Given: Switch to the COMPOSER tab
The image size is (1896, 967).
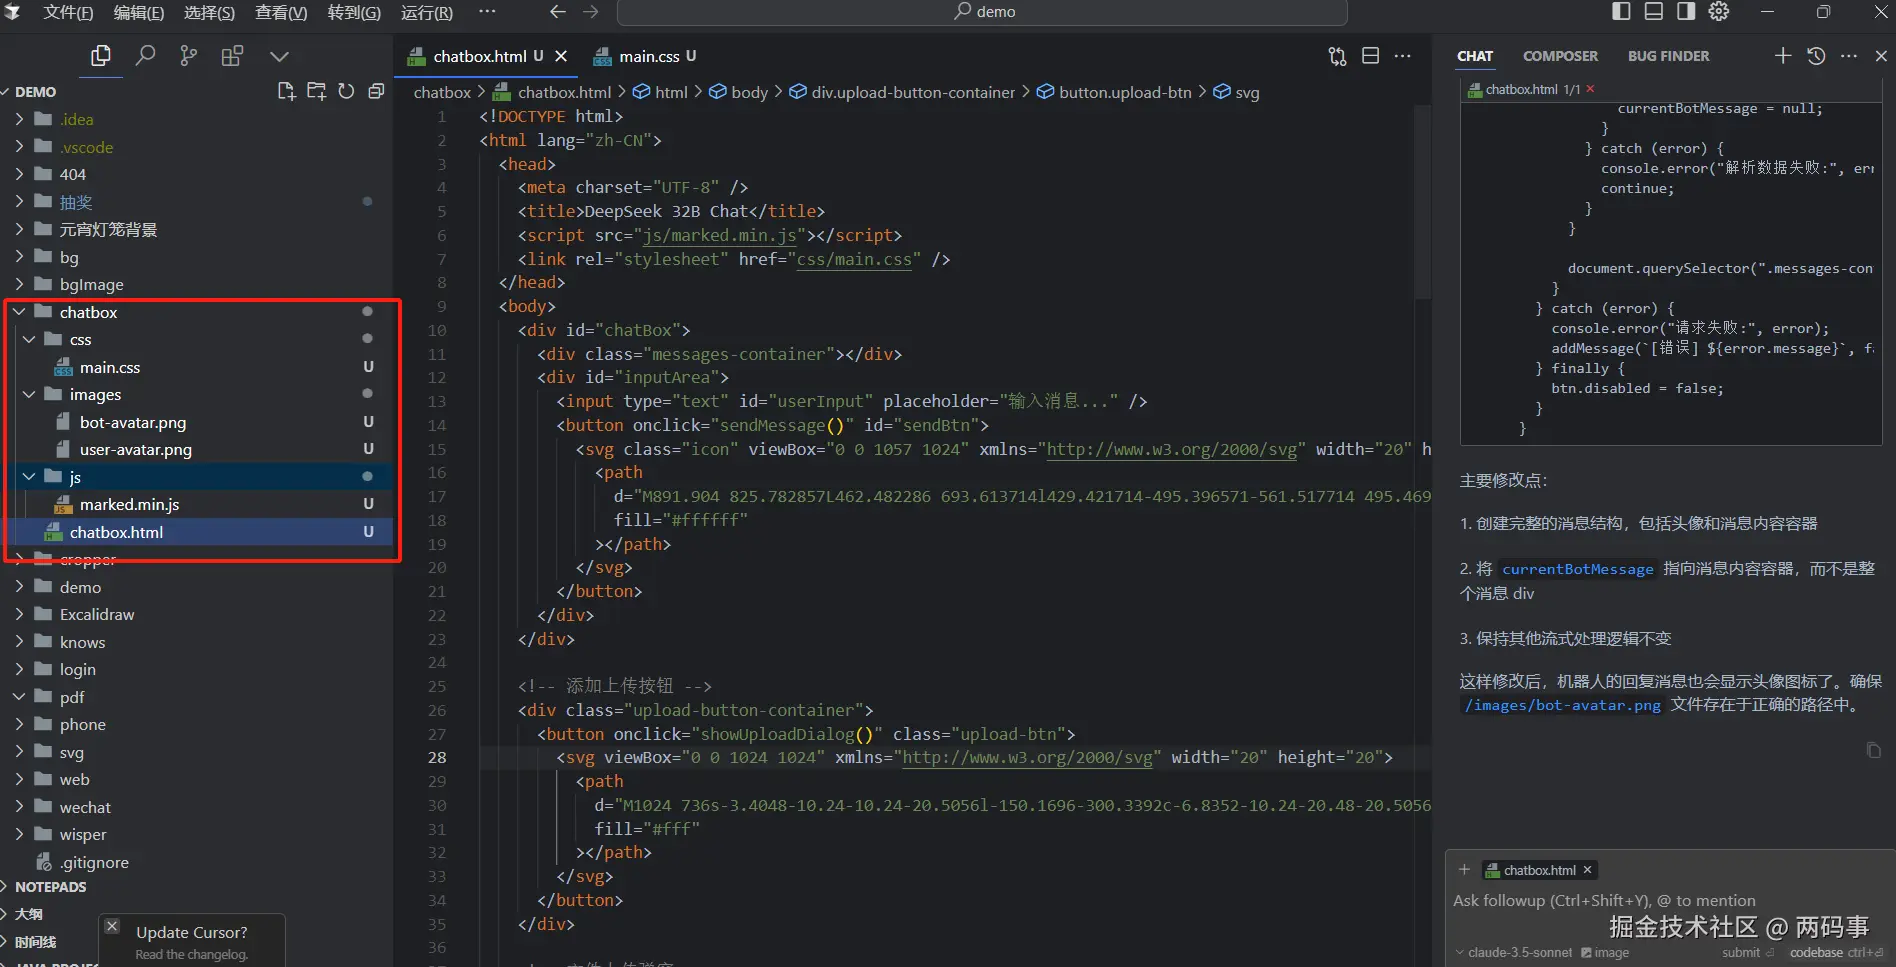Looking at the screenshot, I should point(1560,56).
